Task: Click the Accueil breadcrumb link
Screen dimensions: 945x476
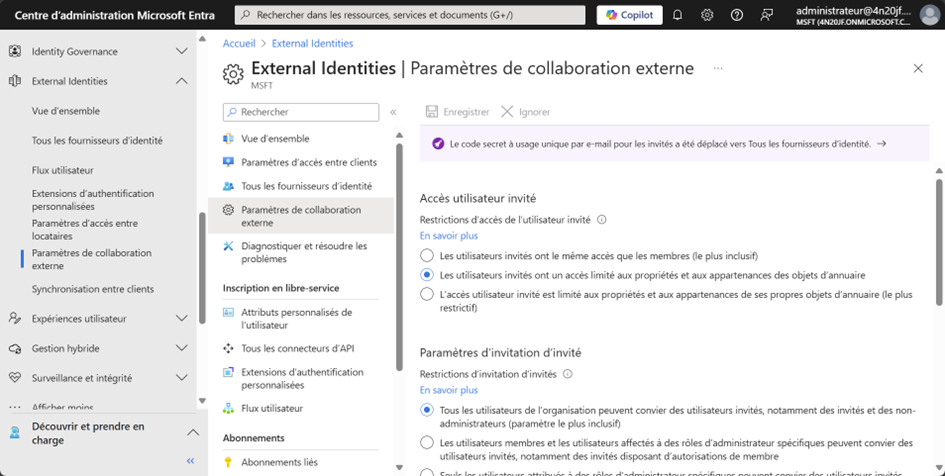Action: 238,44
